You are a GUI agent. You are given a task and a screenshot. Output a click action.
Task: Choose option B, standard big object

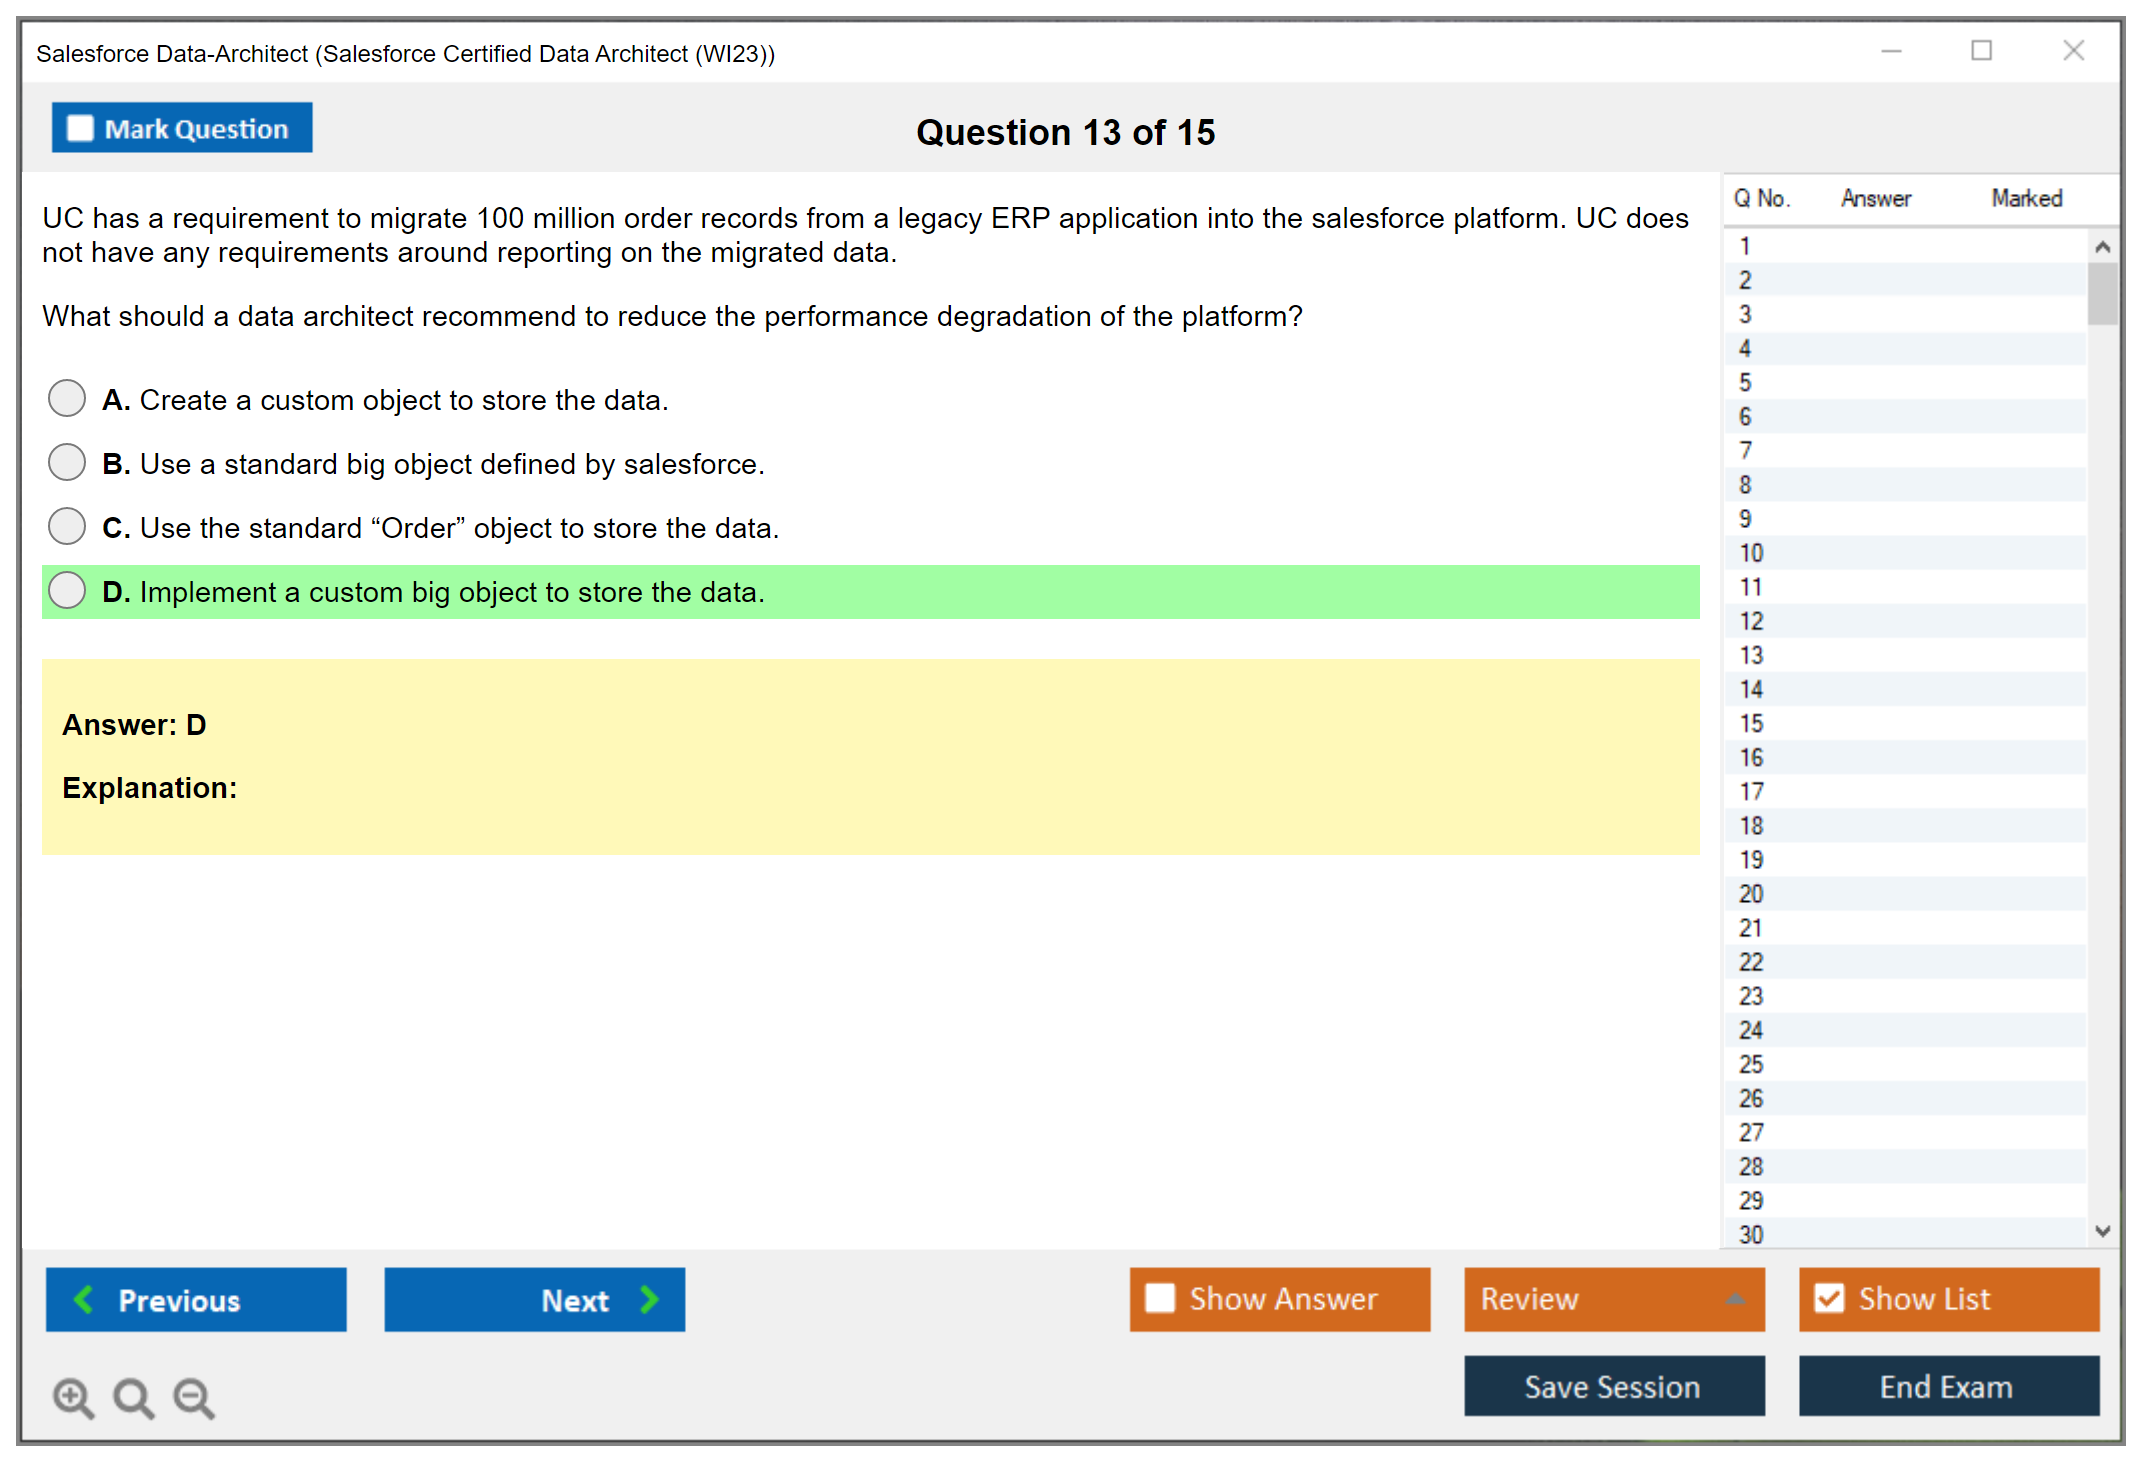[x=67, y=462]
